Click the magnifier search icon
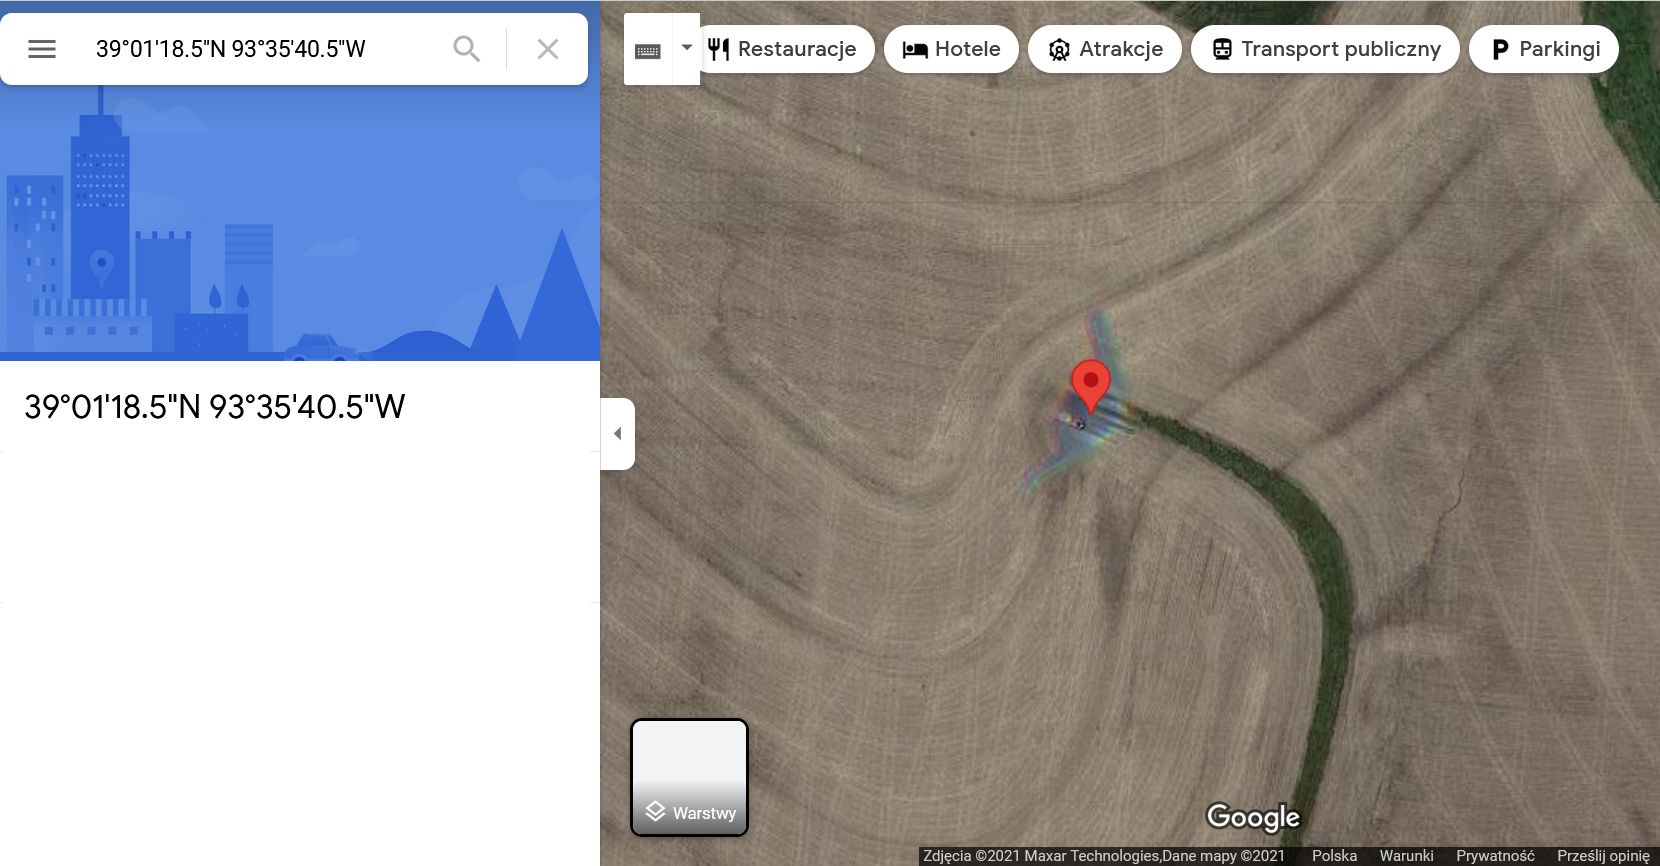Screen dimensions: 1660x866 (x=466, y=49)
